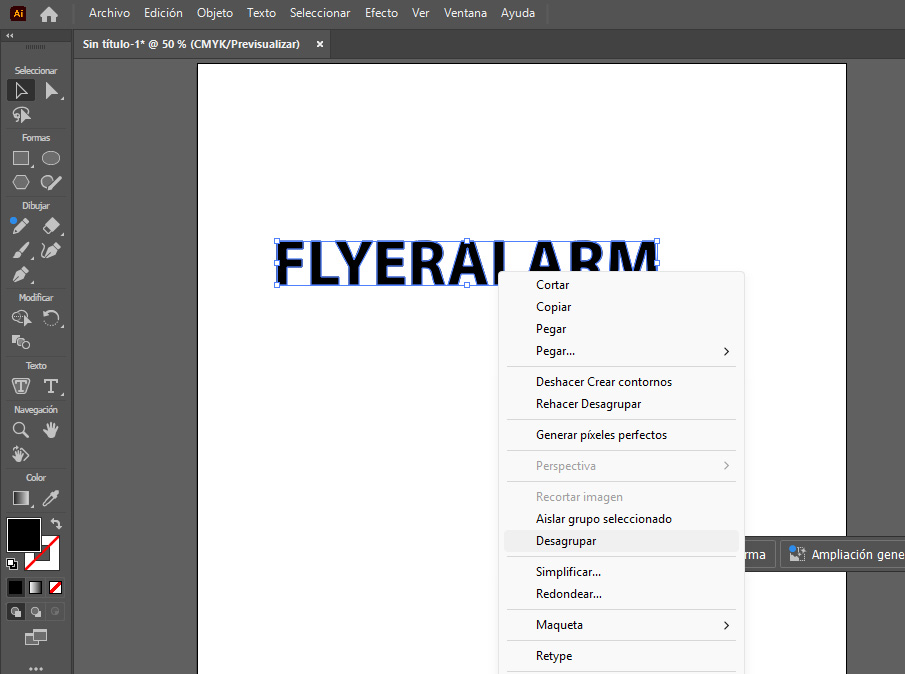Choose Desagrupar from context menu

click(566, 541)
